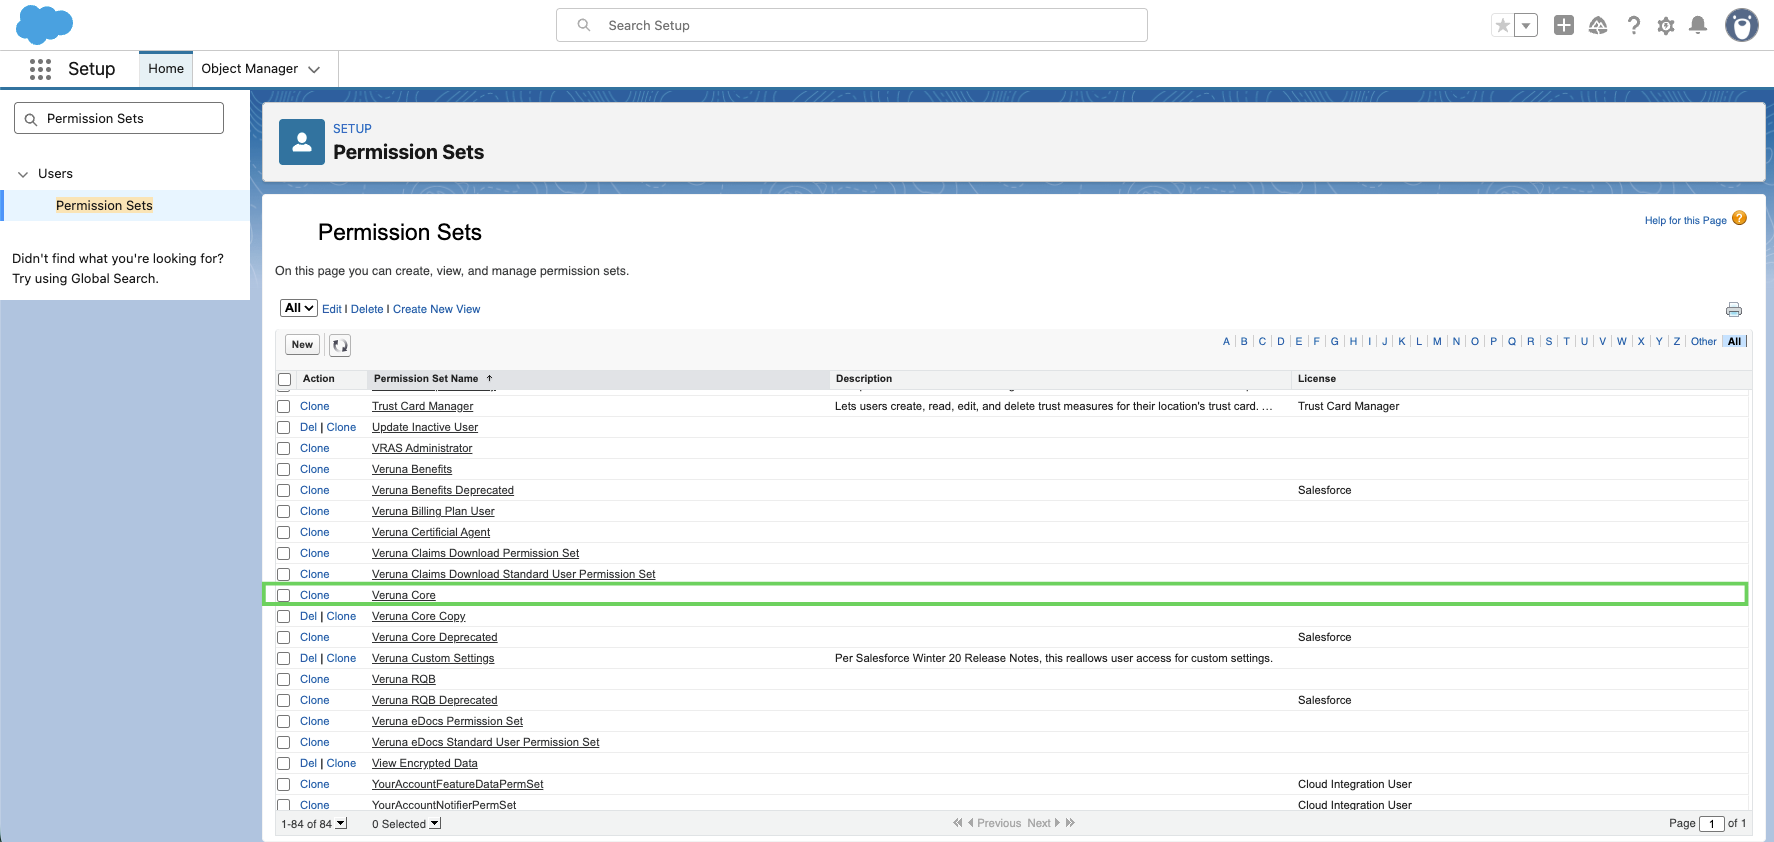This screenshot has width=1774, height=842.
Task: Click the printable view printer icon
Action: [1734, 309]
